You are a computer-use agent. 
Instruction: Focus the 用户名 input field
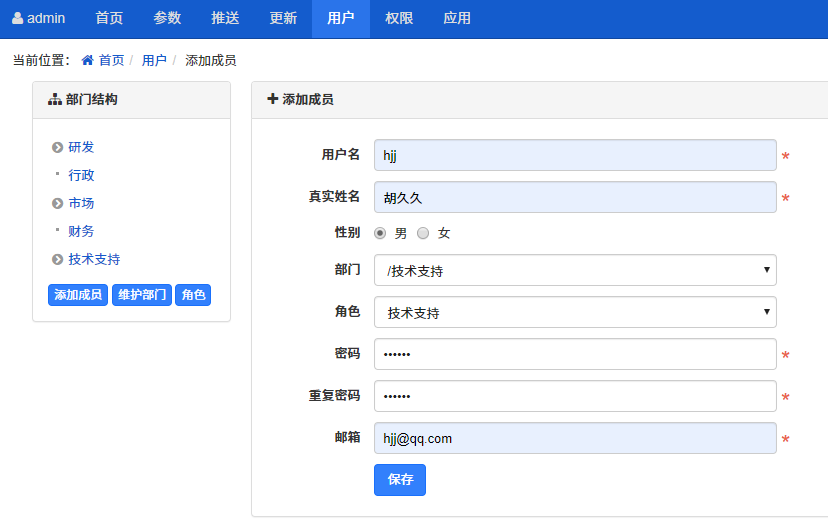coord(575,155)
